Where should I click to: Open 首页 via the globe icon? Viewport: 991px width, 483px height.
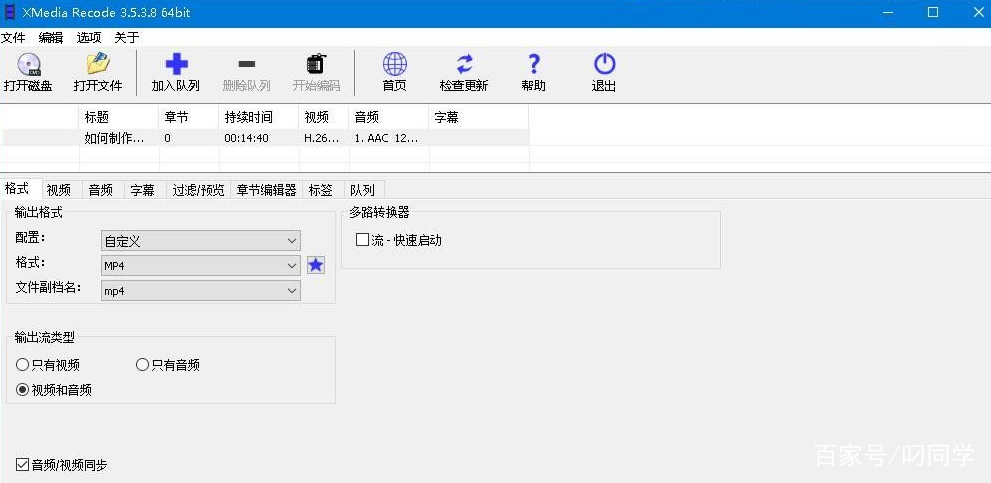(x=395, y=65)
